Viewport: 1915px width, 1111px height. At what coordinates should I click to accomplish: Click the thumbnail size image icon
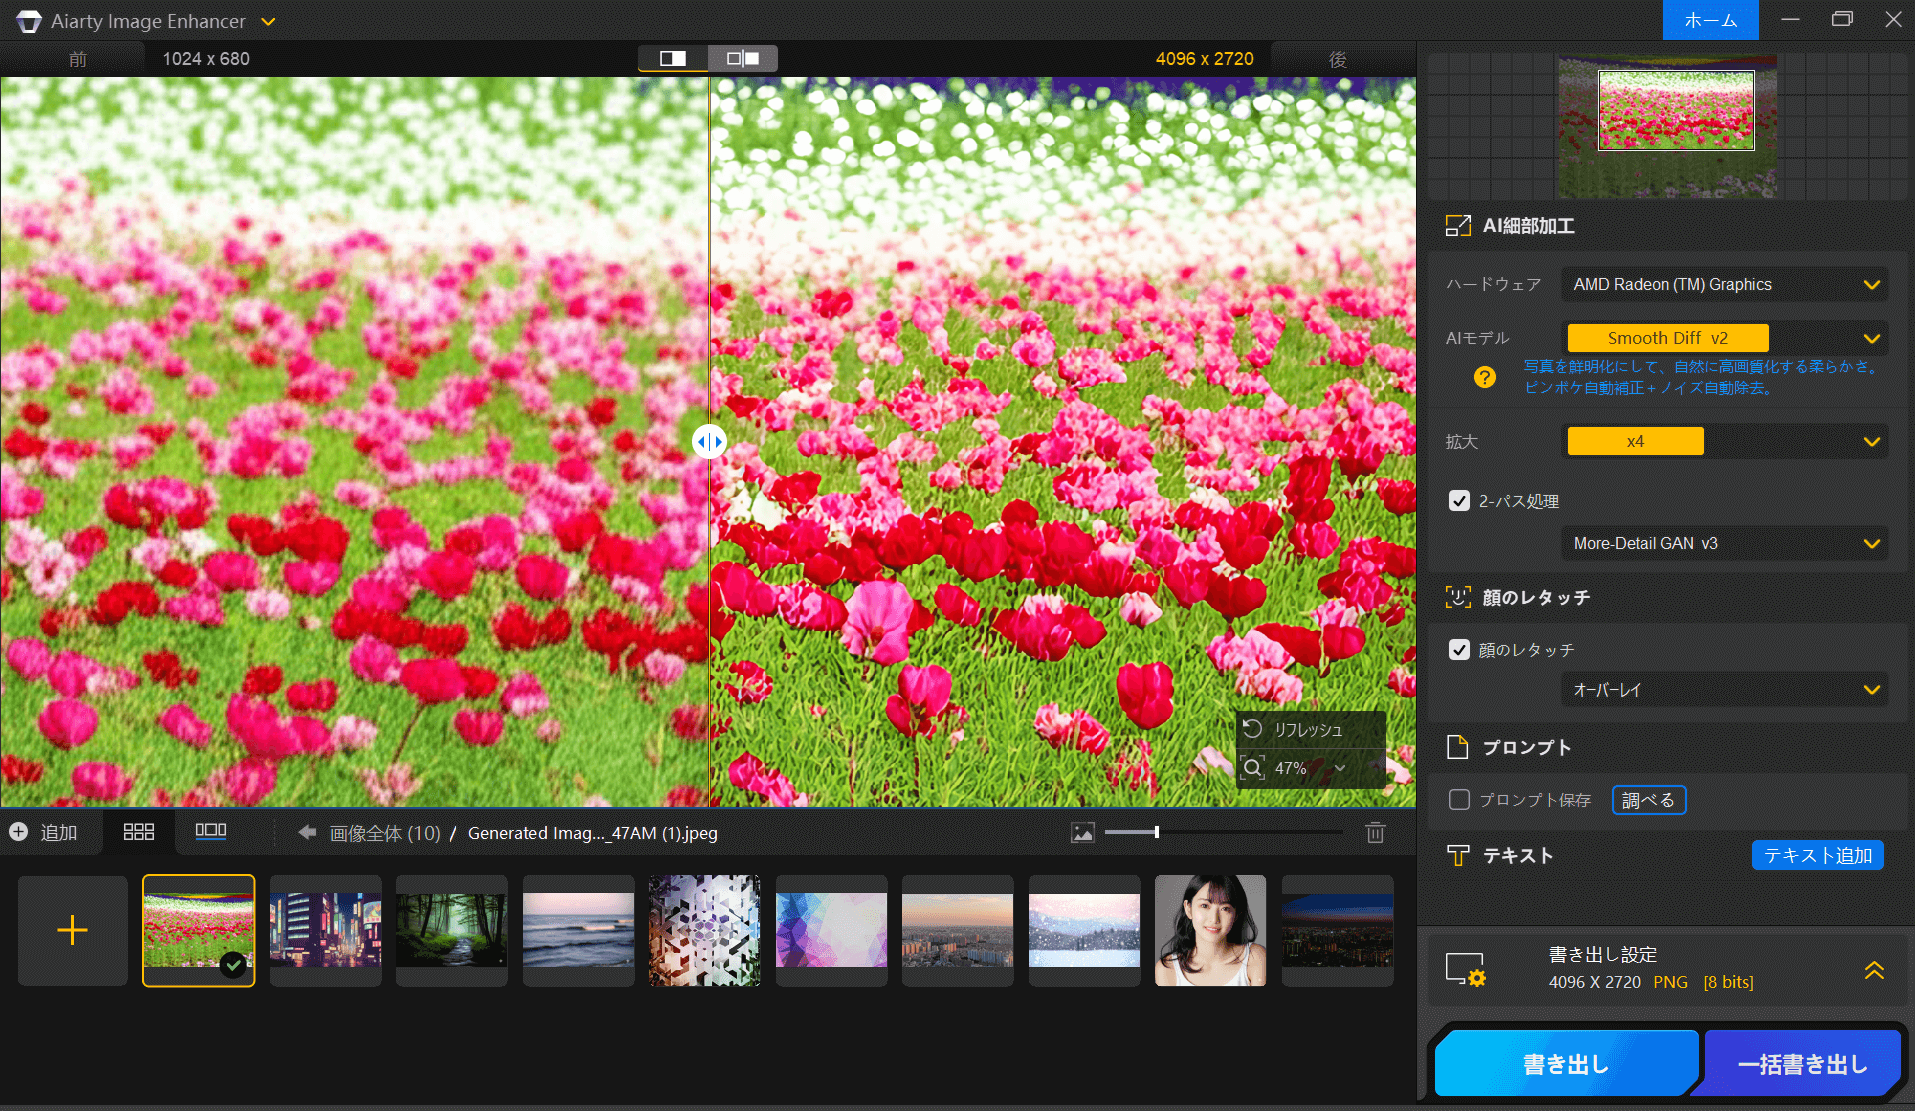pyautogui.click(x=1082, y=833)
